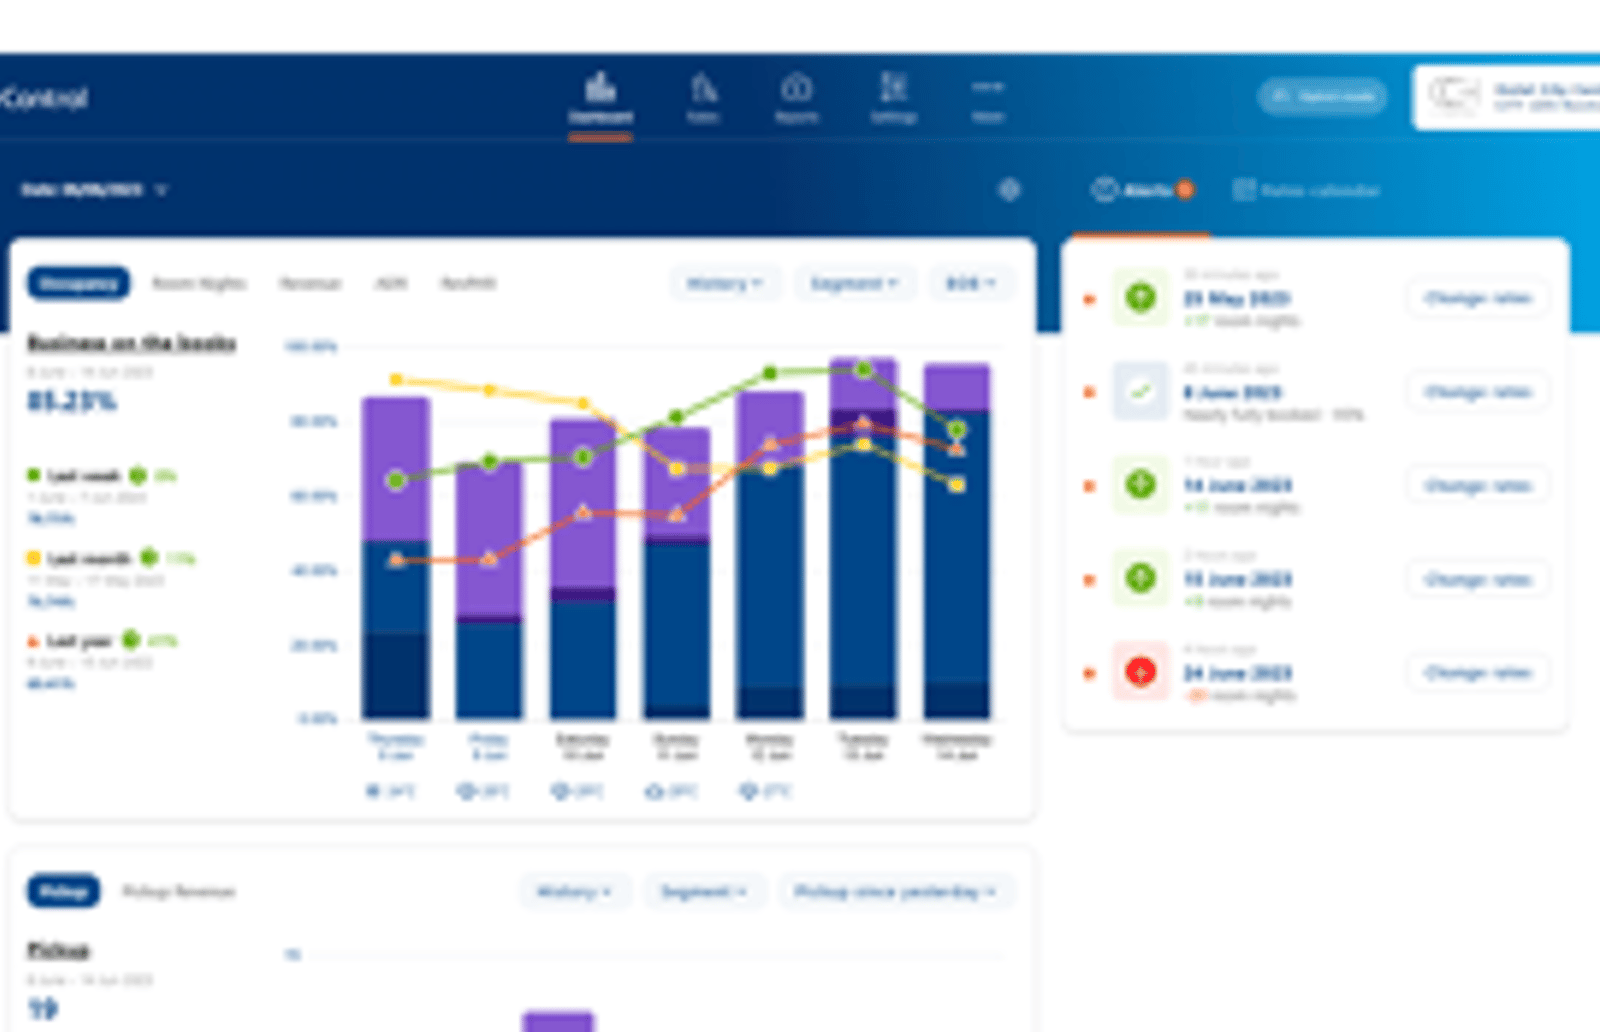
Task: Open the History dropdown on the Pickup card
Action: [574, 890]
